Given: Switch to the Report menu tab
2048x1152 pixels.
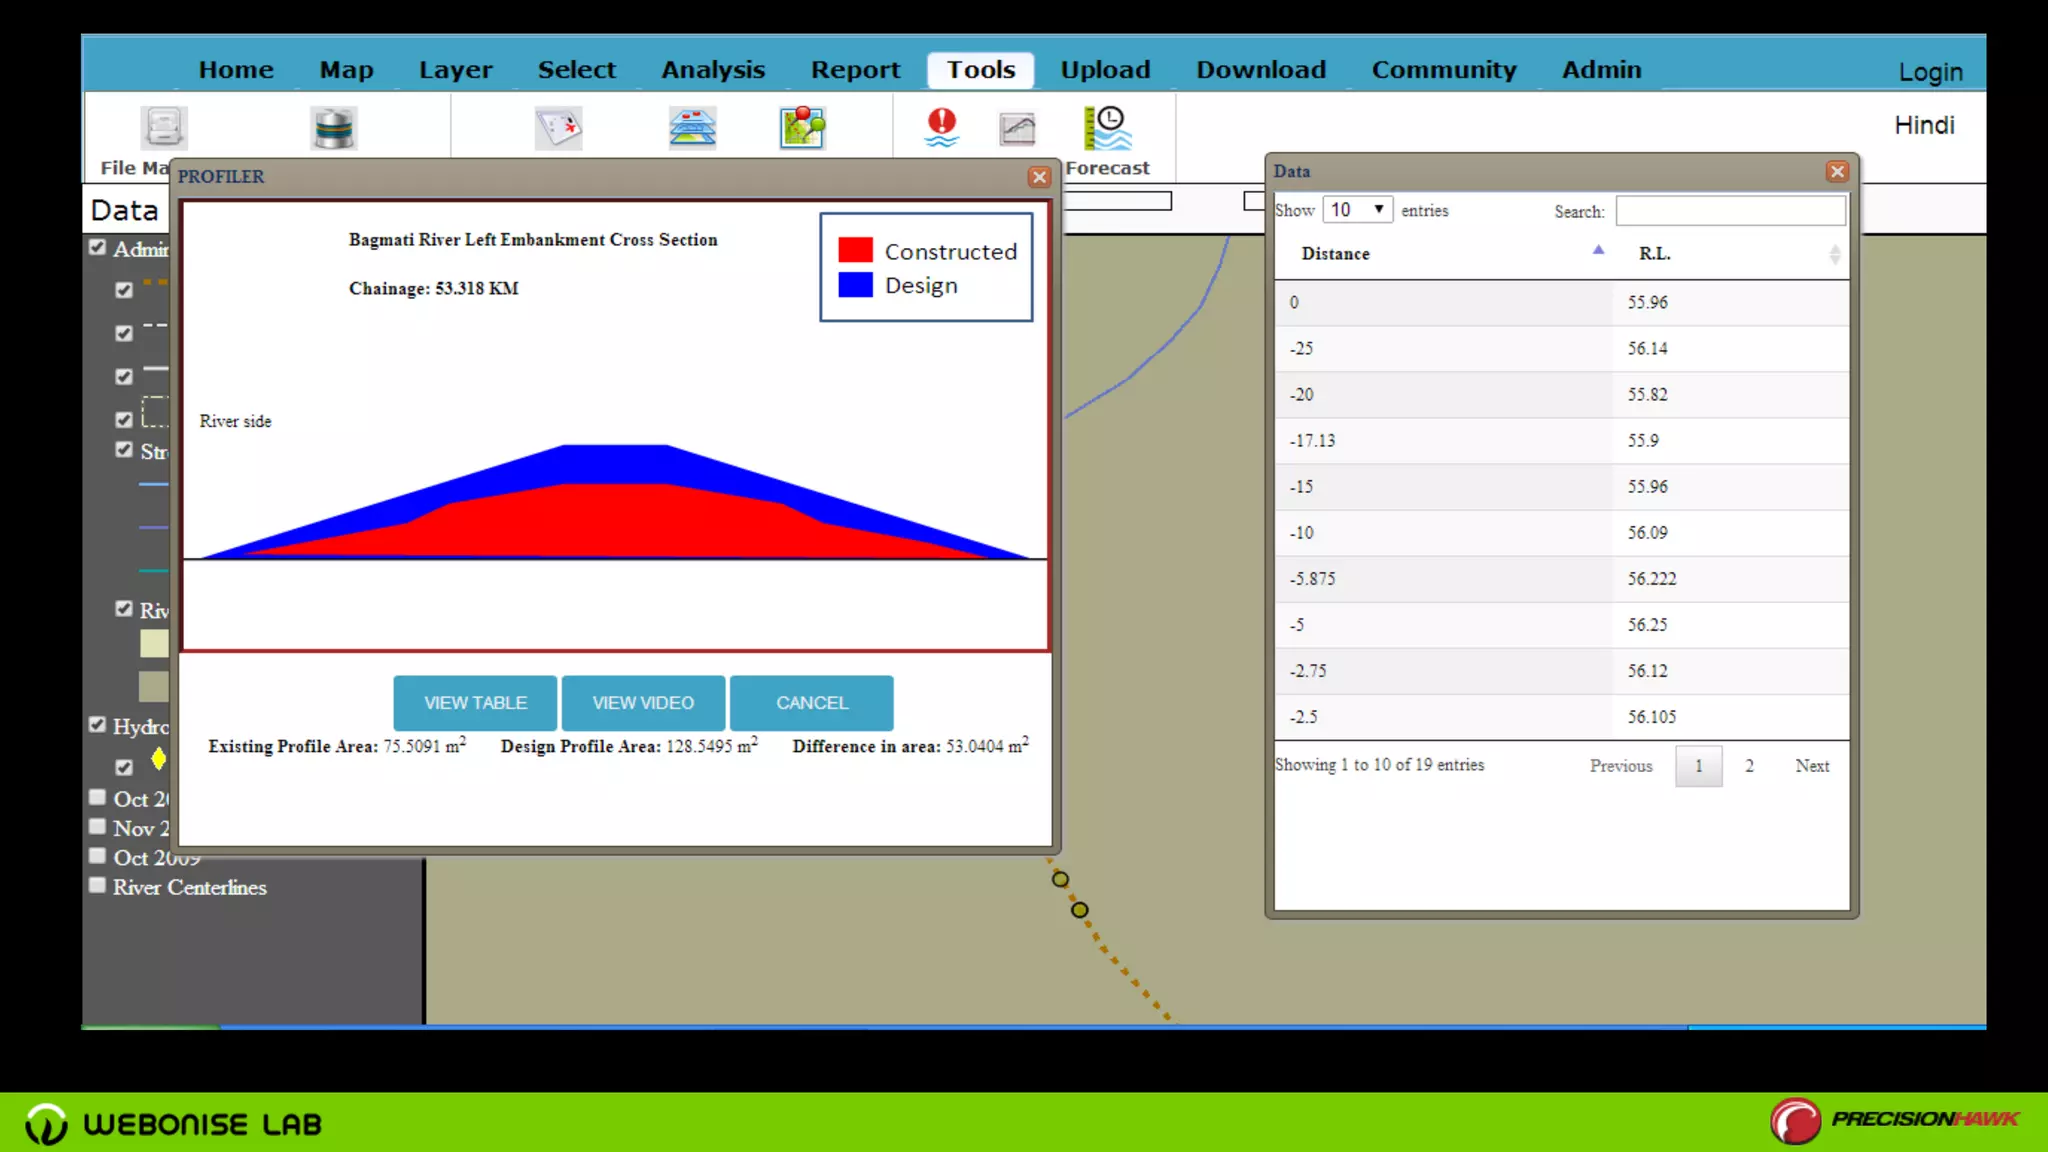Looking at the screenshot, I should pos(855,70).
